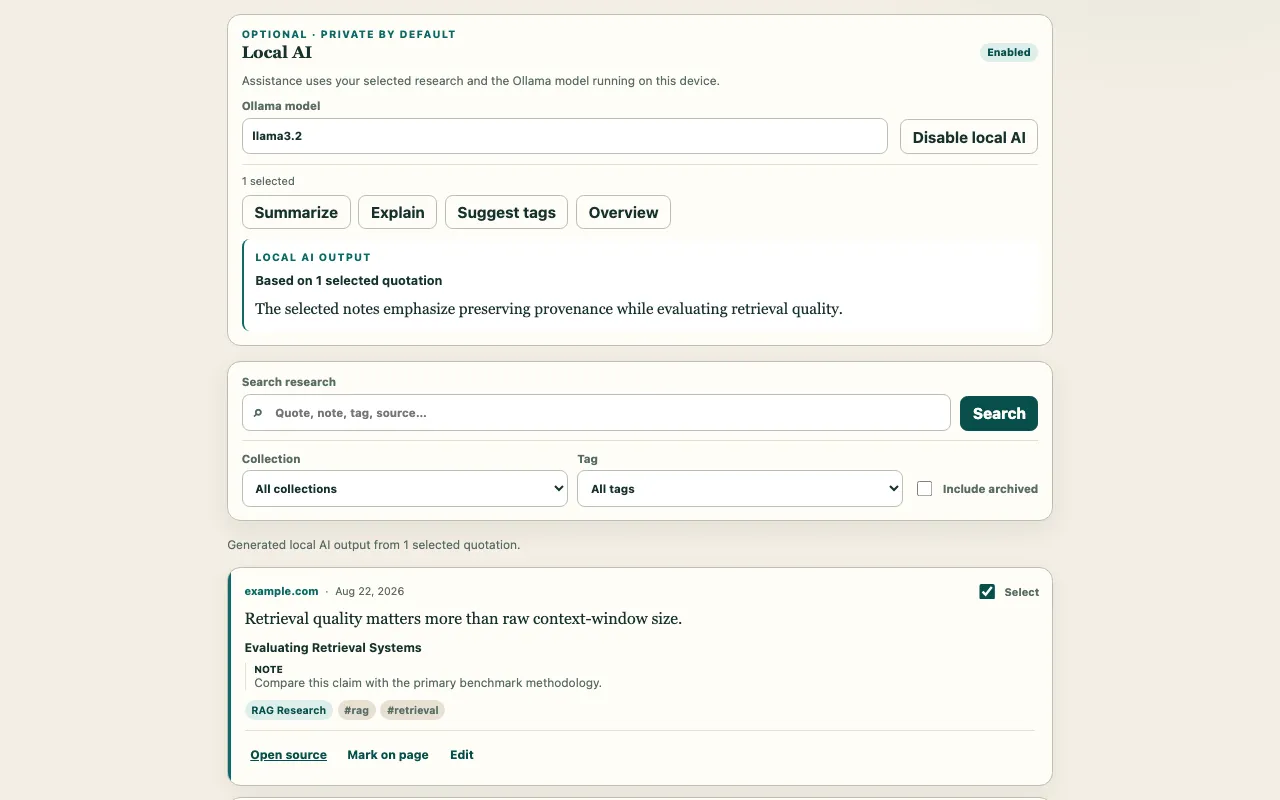Image resolution: width=1280 pixels, height=800 pixels.
Task: Click the note about benchmark methodology
Action: tap(428, 683)
